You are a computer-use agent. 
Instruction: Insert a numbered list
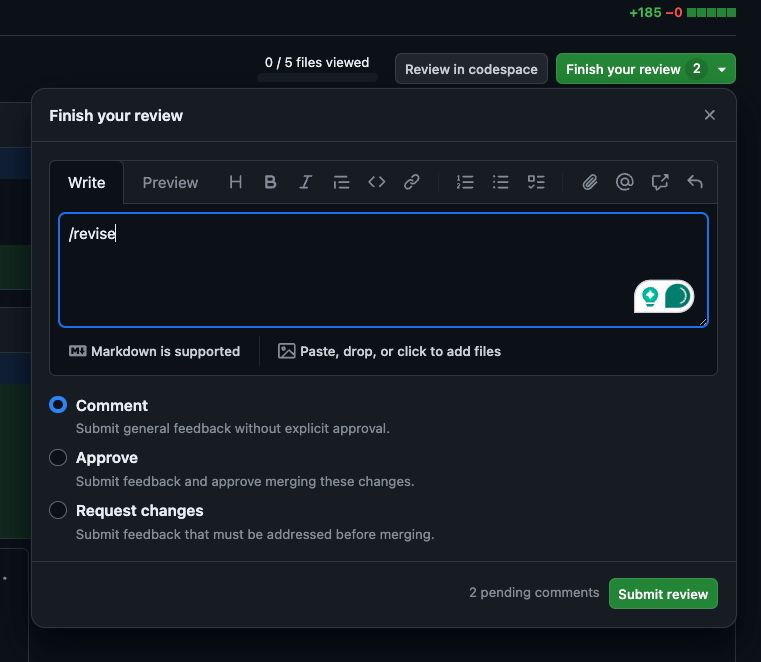tap(465, 182)
